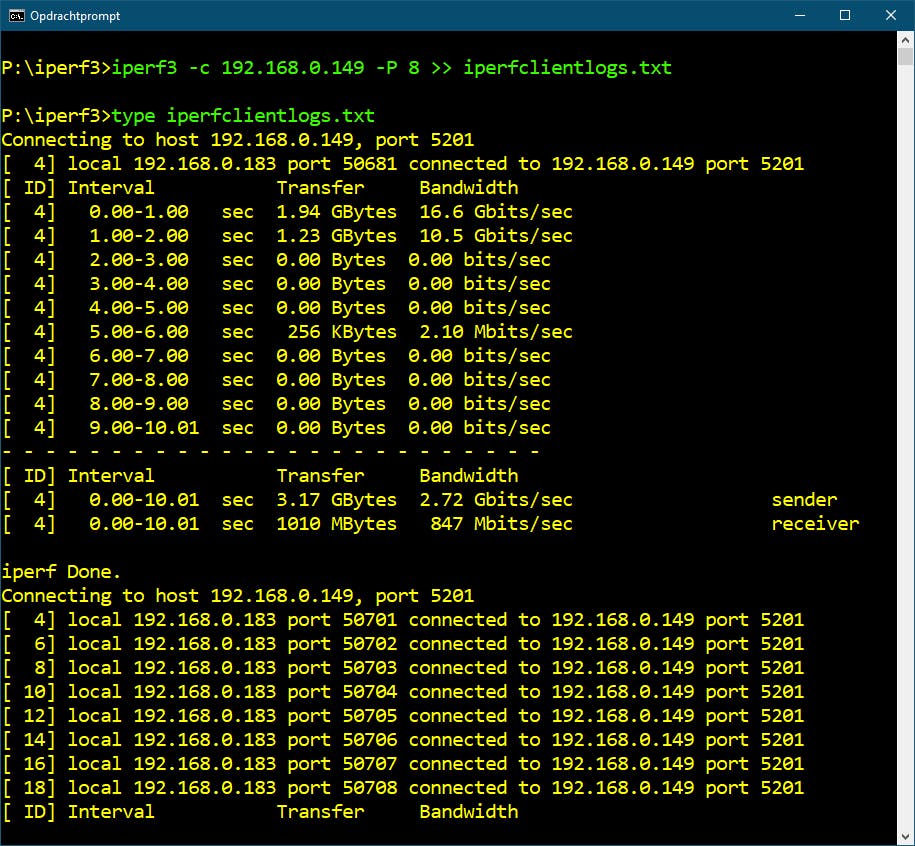915x846 pixels.
Task: Click the value '16.6 Gbits/sec'
Action: [x=496, y=212]
